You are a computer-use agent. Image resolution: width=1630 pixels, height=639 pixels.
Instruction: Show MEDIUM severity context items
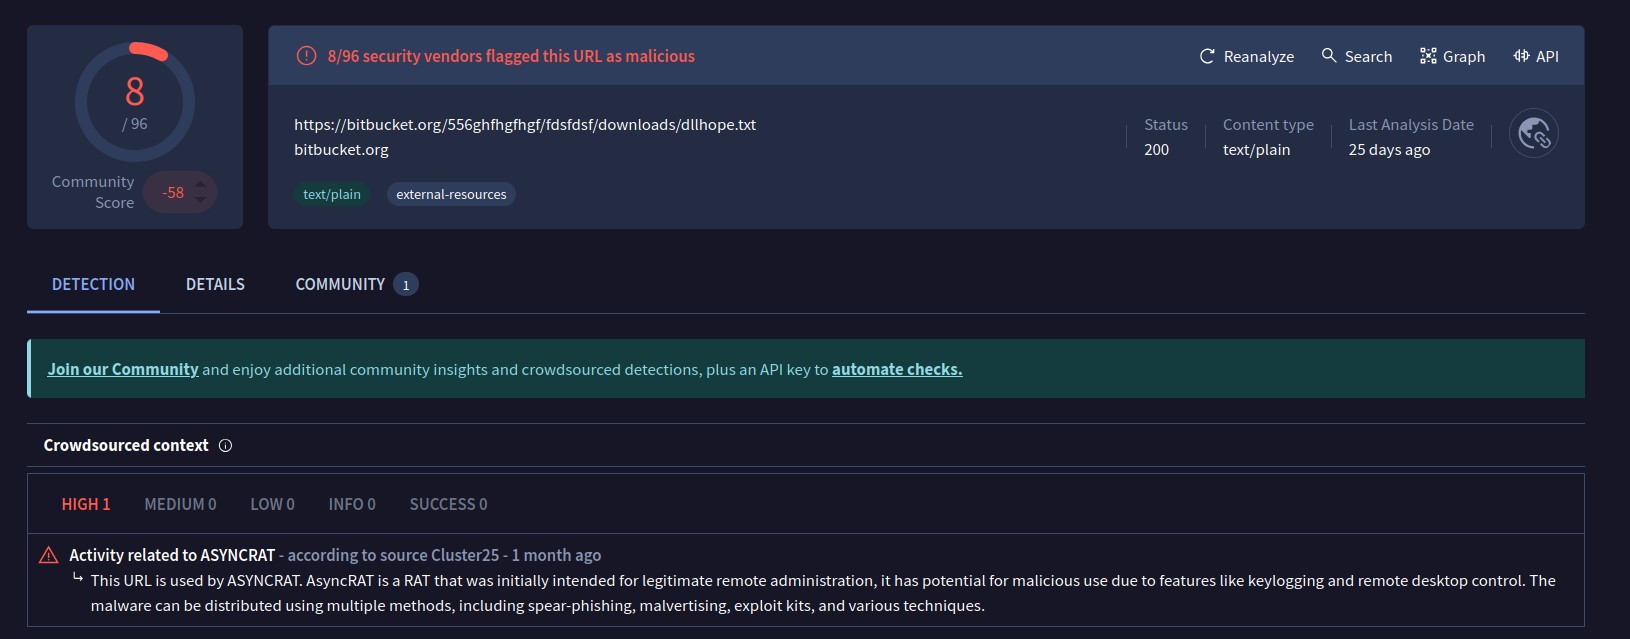tap(180, 505)
